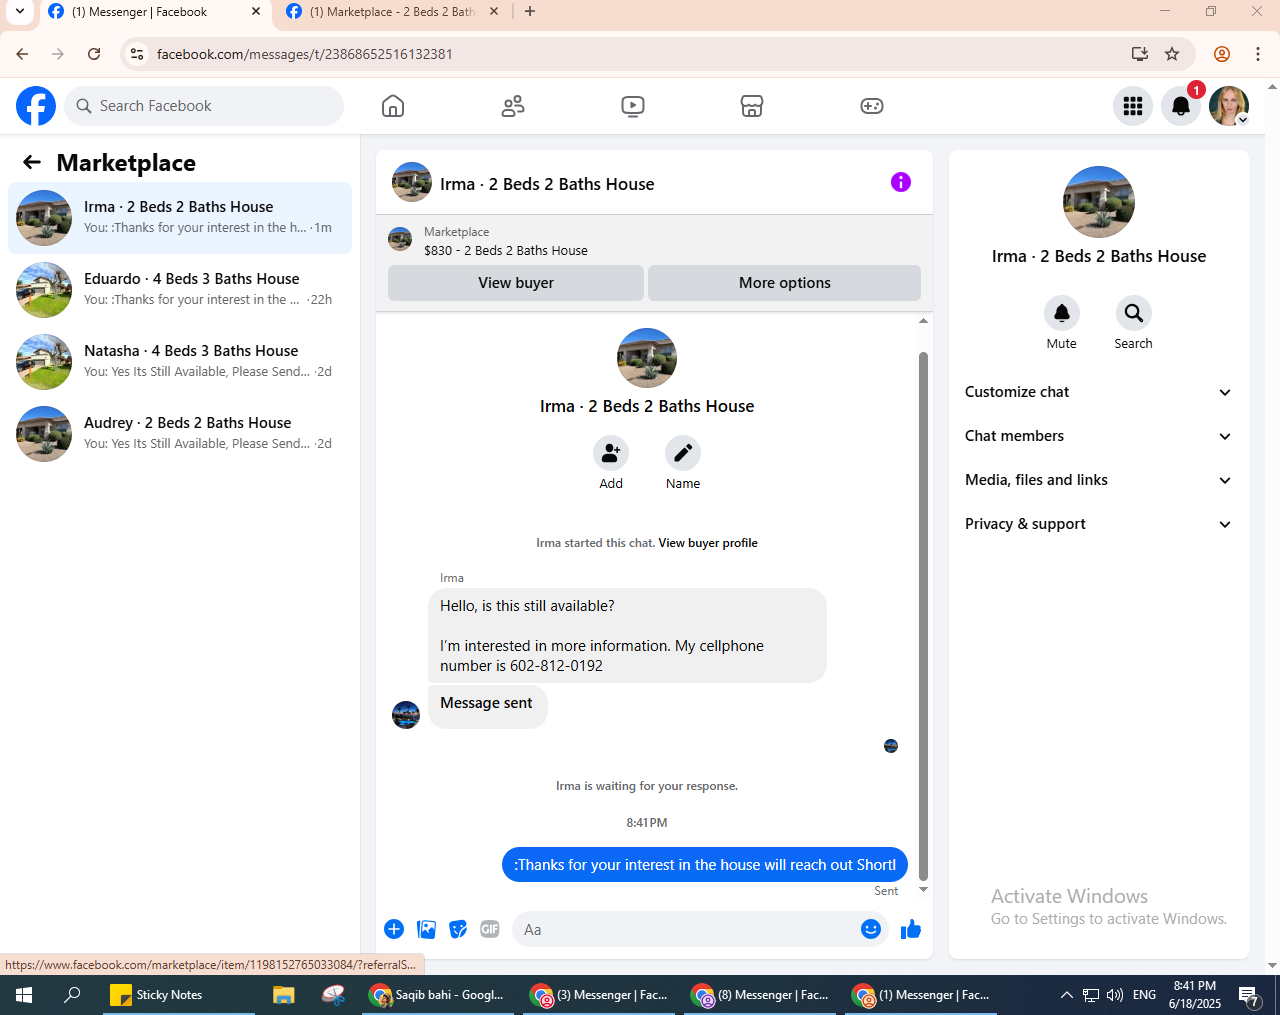Image resolution: width=1280 pixels, height=1015 pixels.
Task: Click the blue sent message bubble
Action: pos(705,865)
